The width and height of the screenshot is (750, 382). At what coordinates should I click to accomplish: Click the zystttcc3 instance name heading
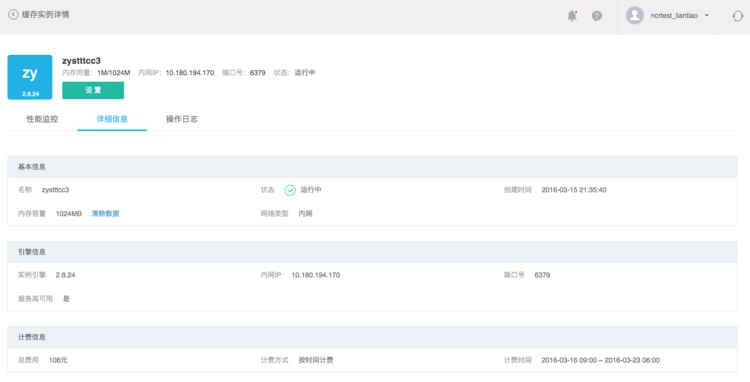tap(81, 61)
